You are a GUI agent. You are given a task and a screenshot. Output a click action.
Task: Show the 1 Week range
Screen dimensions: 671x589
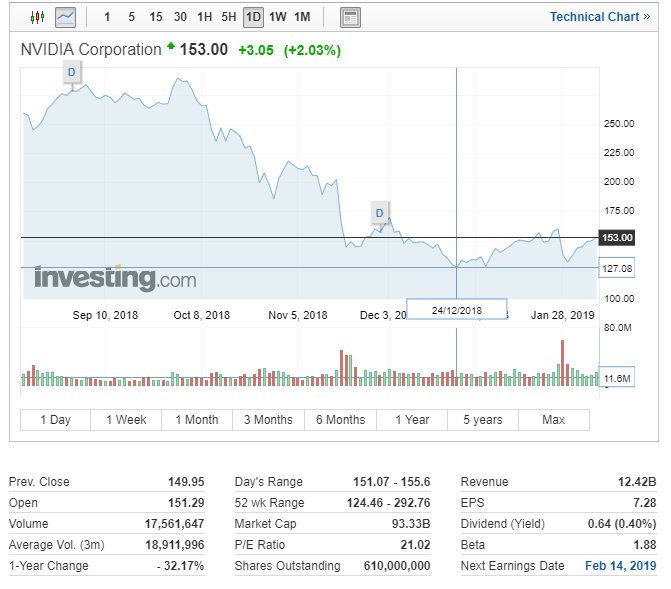coord(126,420)
